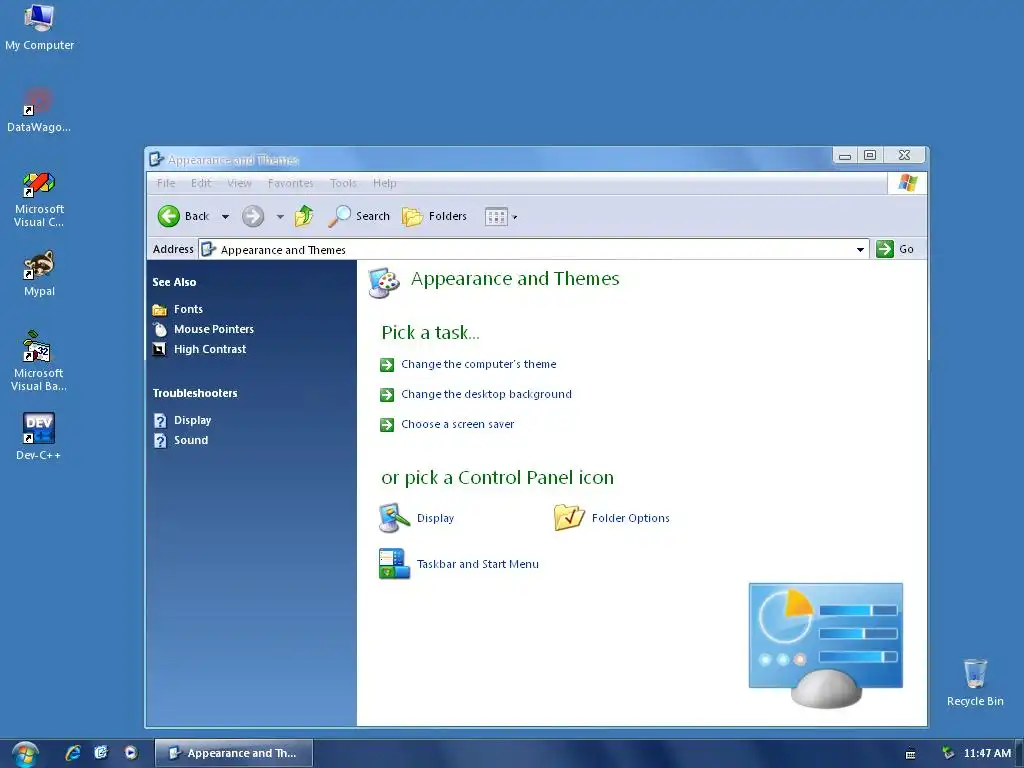Viewport: 1024px width, 768px height.
Task: Open the Favorites menu
Action: pos(291,184)
